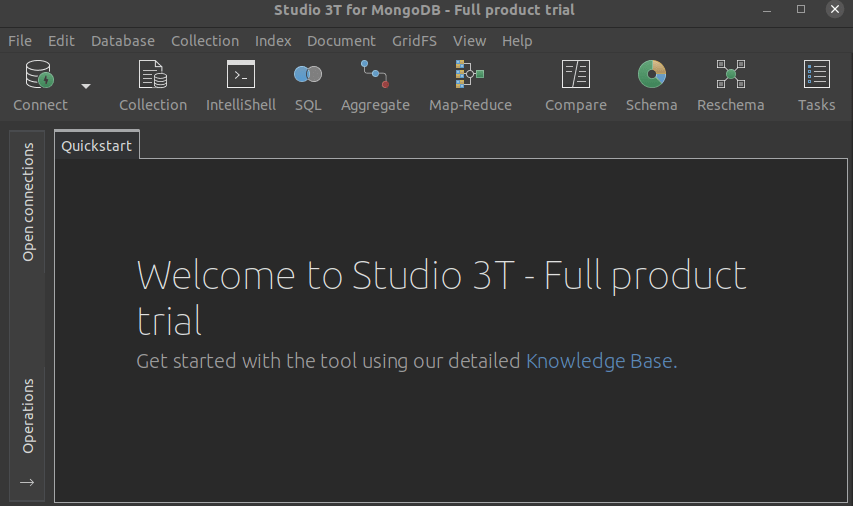853x506 pixels.
Task: Minimize the Studio 3T window
Action: 767,10
